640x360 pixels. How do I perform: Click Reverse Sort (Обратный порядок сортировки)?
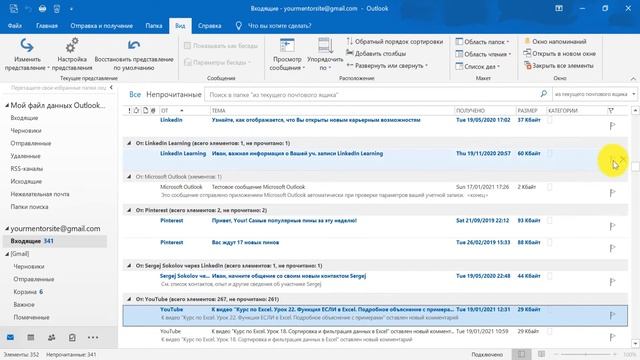[395, 41]
